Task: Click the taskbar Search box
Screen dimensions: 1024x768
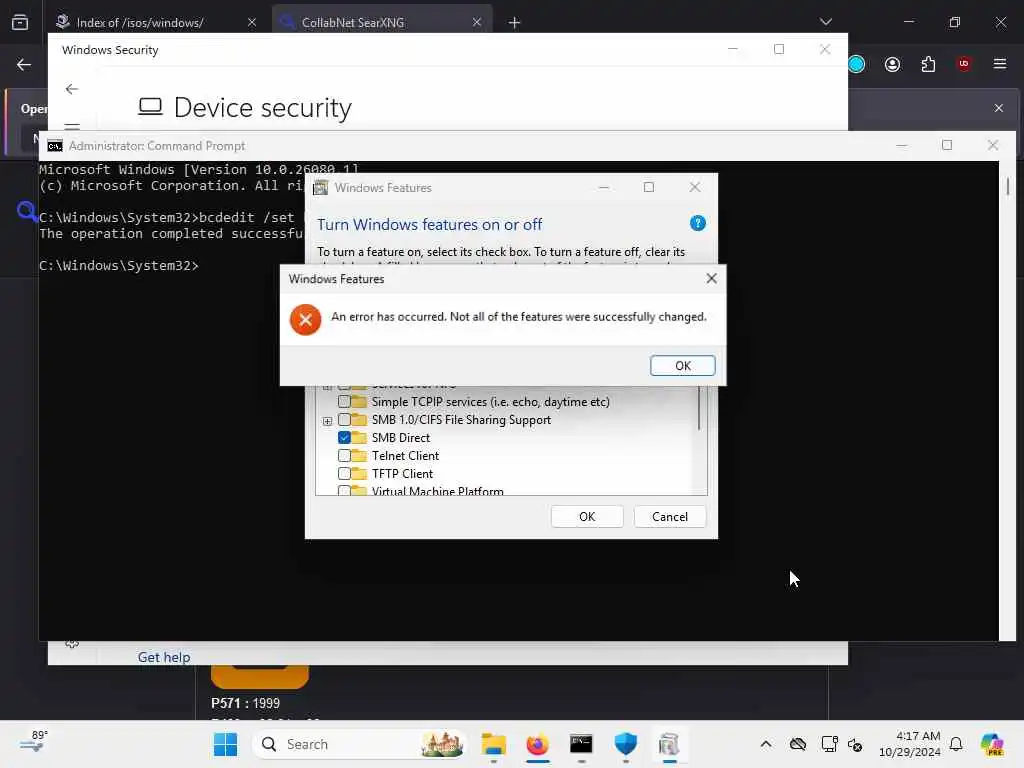Action: click(x=359, y=744)
